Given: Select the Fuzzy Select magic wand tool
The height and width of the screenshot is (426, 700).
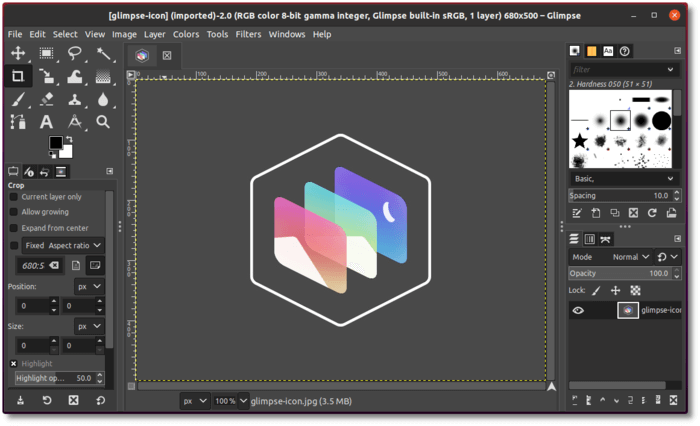Looking at the screenshot, I should (103, 53).
